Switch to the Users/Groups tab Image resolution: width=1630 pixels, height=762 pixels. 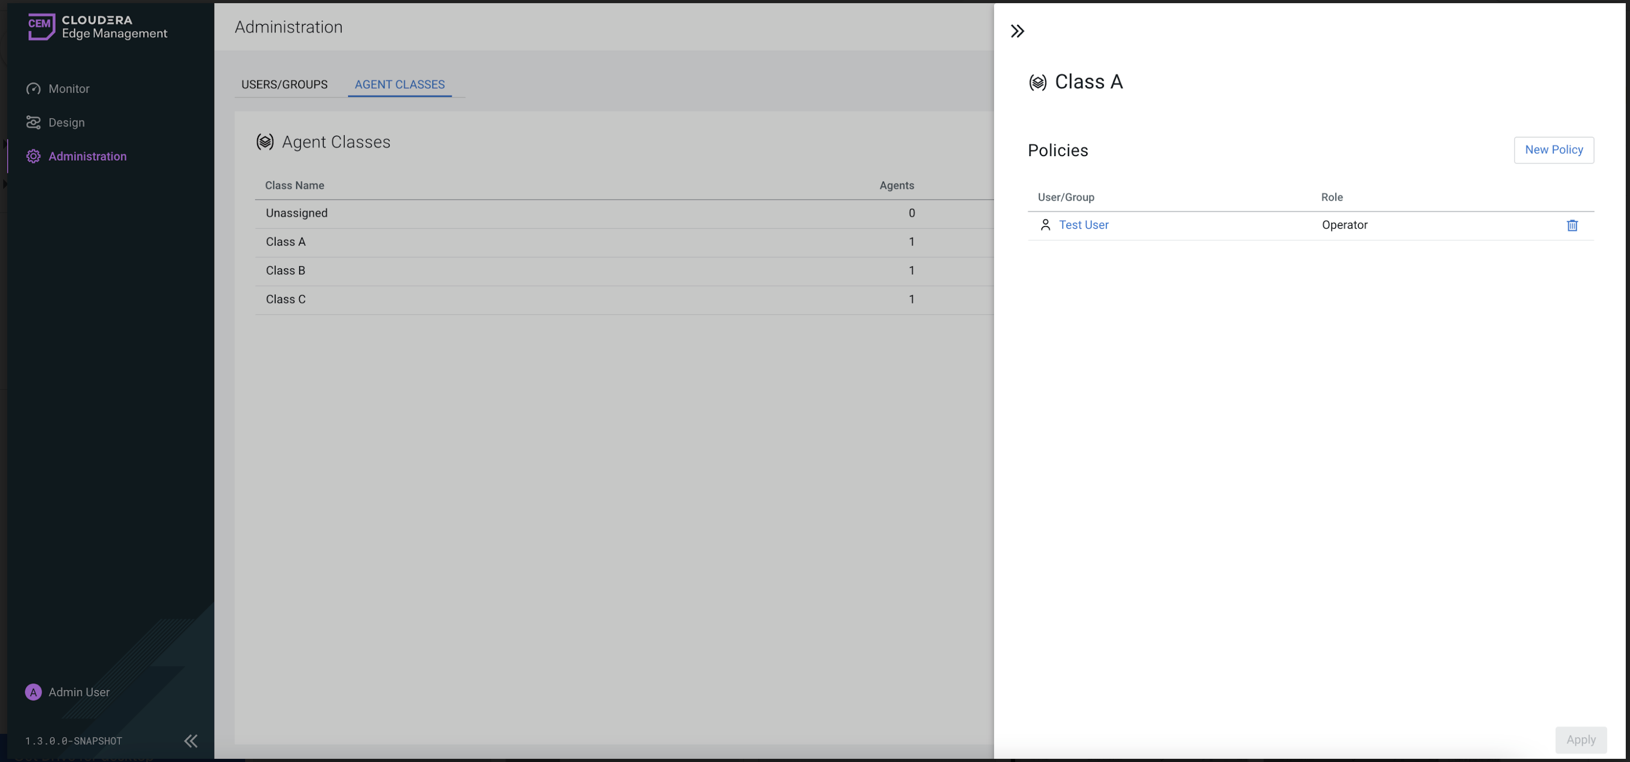[x=284, y=85]
